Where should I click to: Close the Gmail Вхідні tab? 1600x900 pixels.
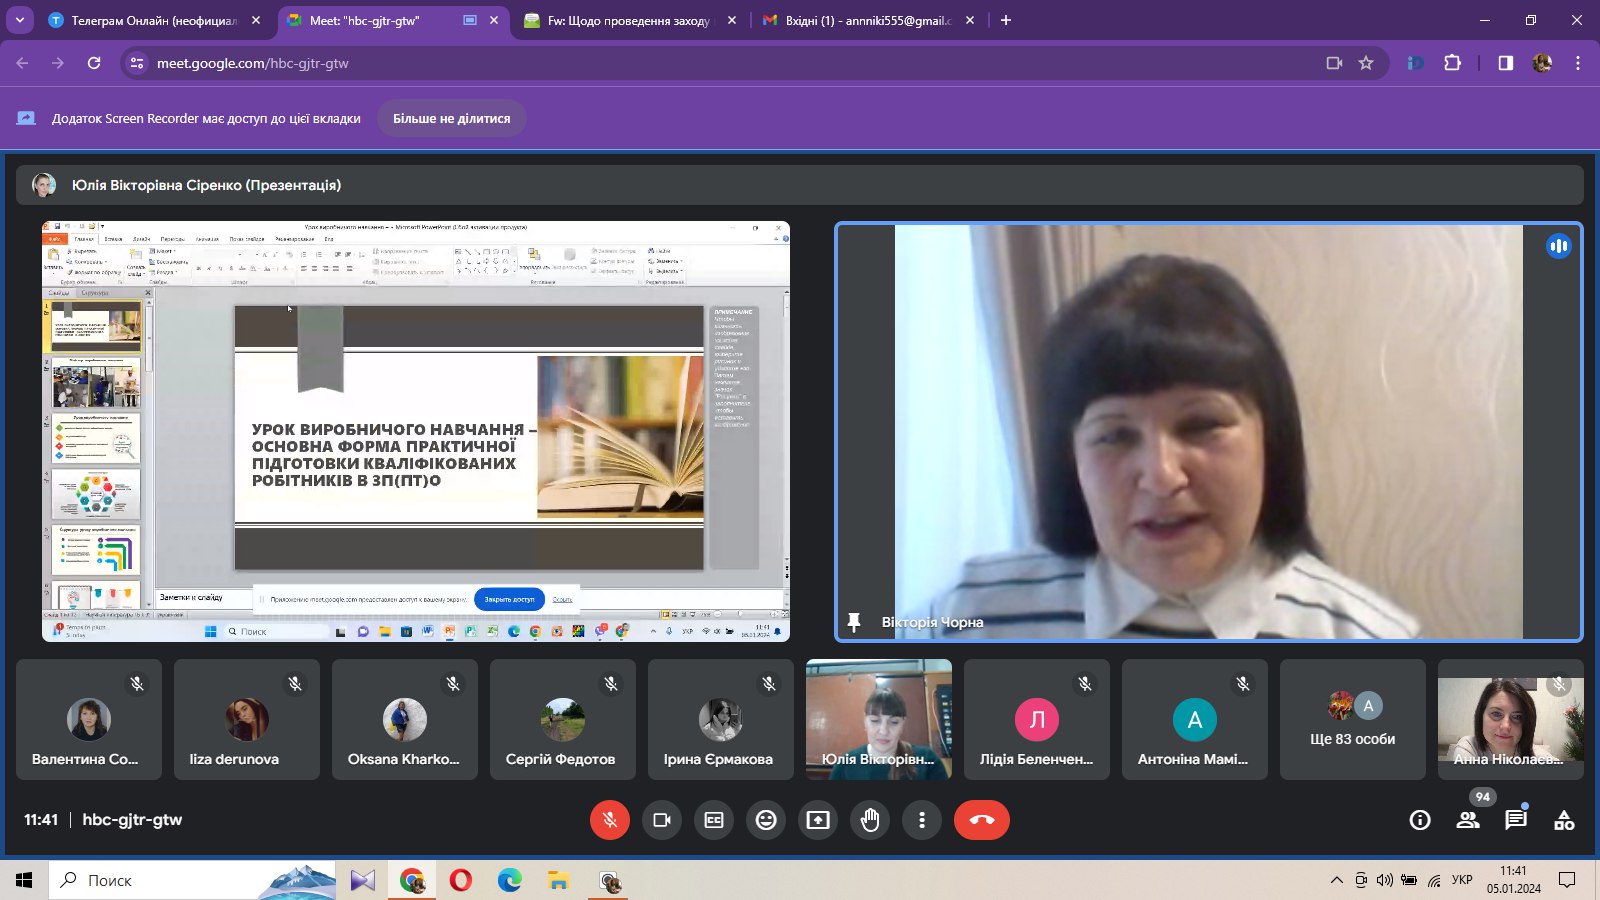[x=970, y=20]
